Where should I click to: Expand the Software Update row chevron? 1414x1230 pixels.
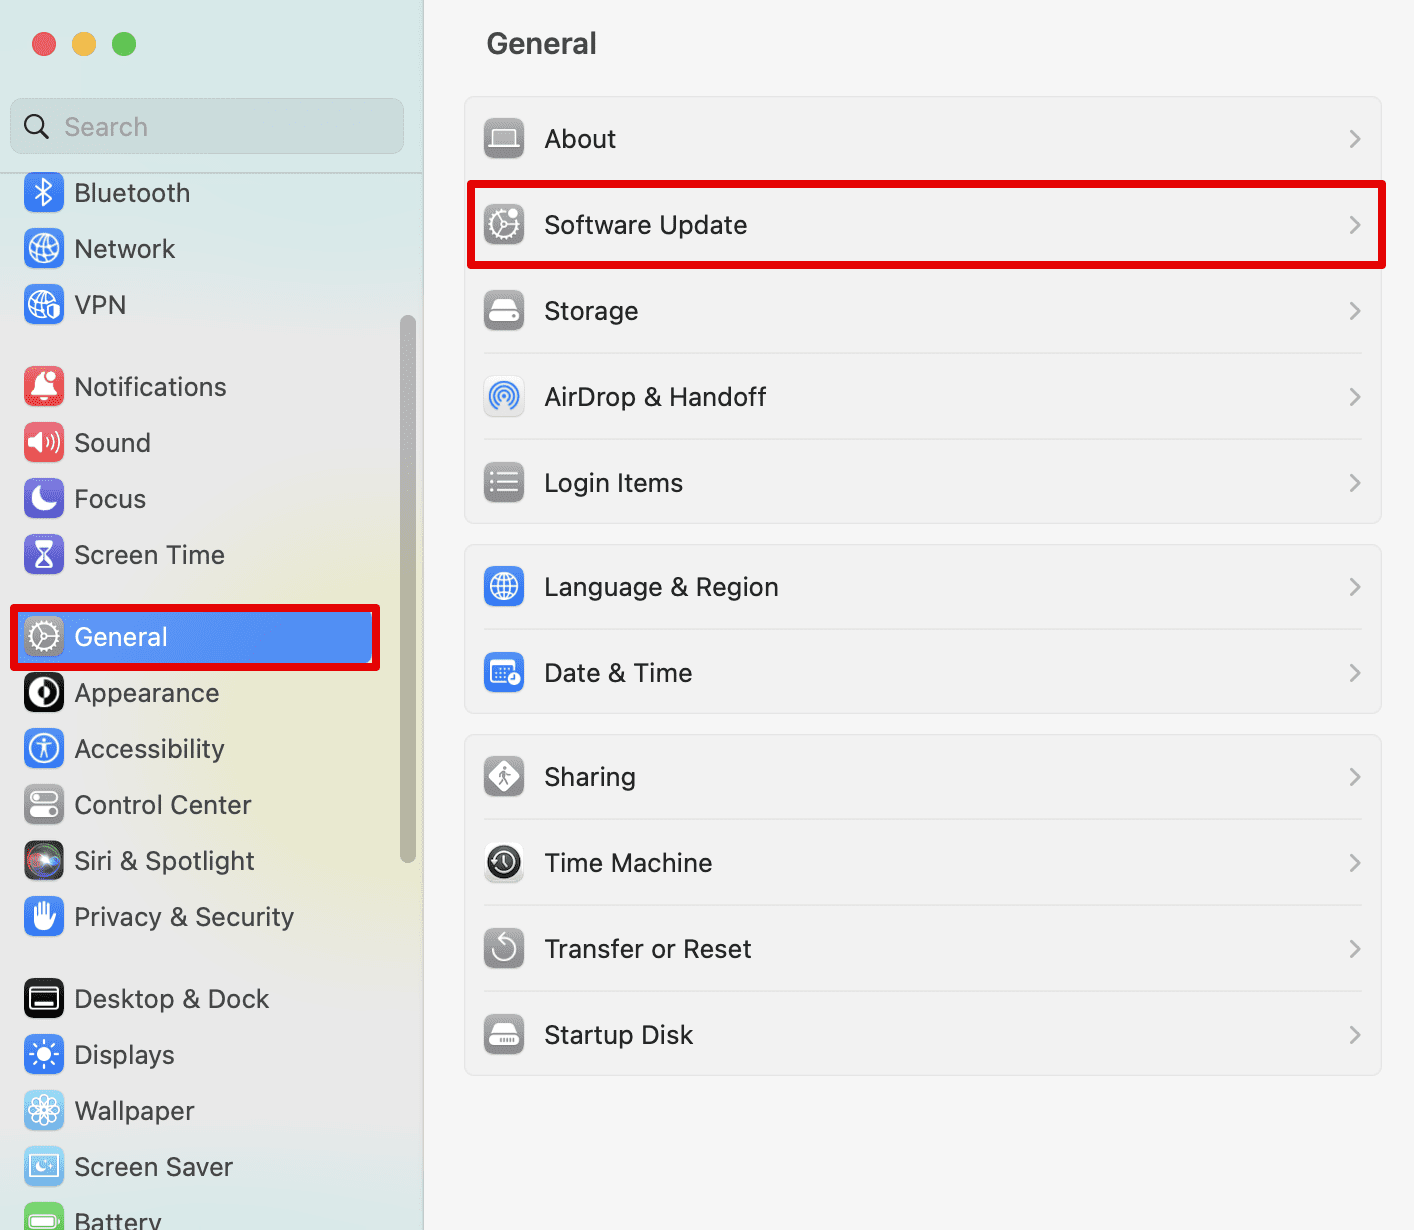(x=1355, y=225)
